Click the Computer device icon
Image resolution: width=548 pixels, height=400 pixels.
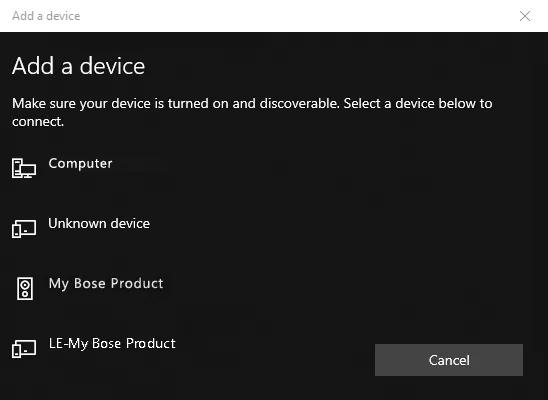[24, 168]
